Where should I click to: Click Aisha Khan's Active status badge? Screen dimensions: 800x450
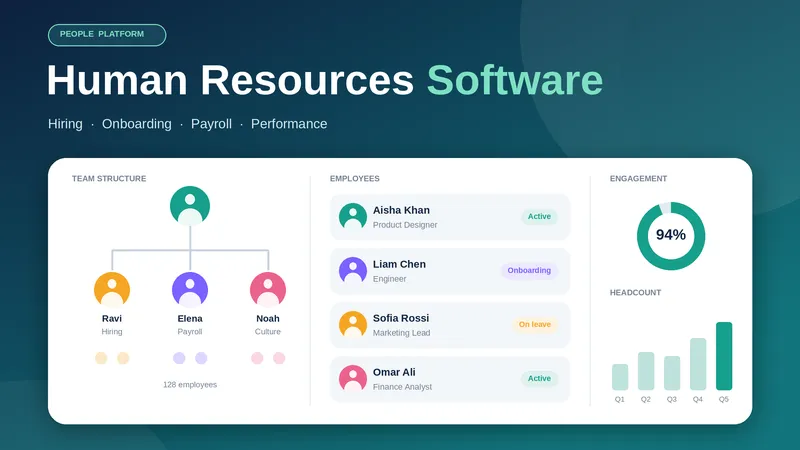click(x=539, y=216)
